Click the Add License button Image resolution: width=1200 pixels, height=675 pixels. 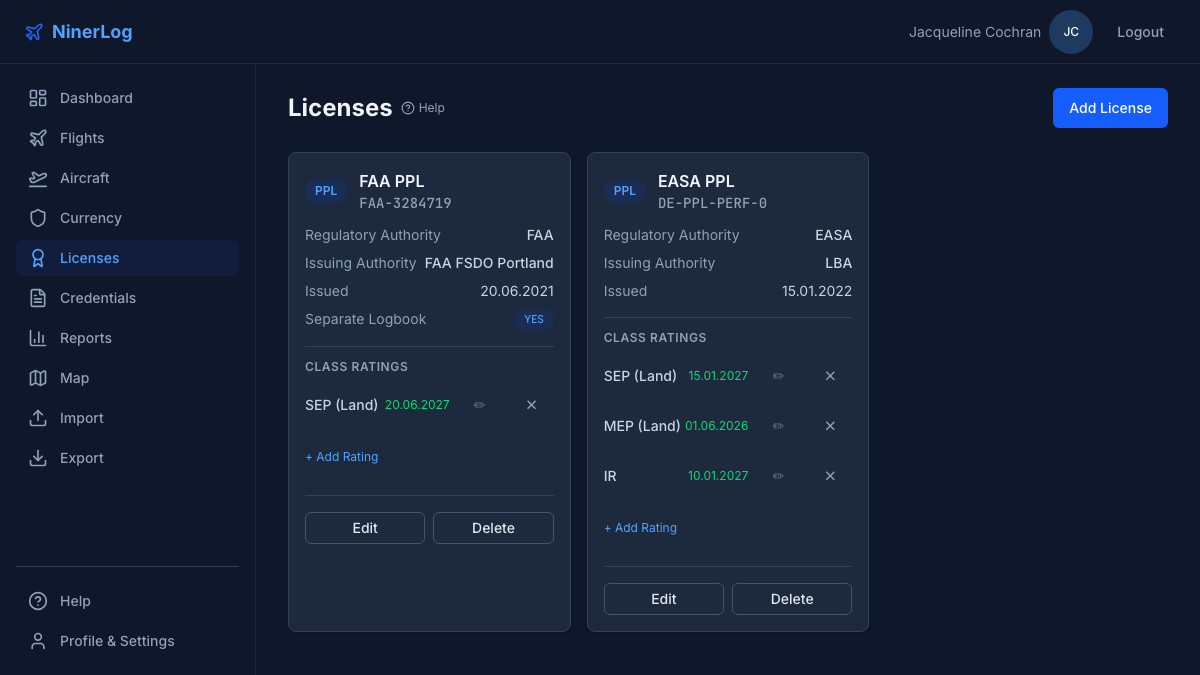pos(1110,108)
